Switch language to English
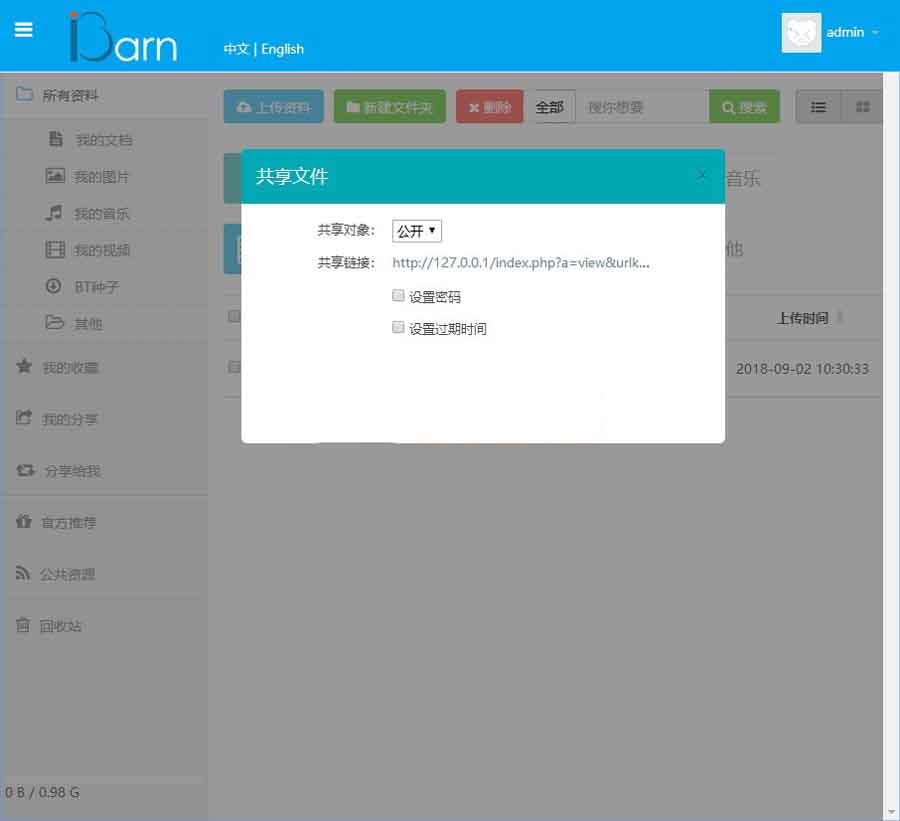Image resolution: width=900 pixels, height=821 pixels. 282,49
